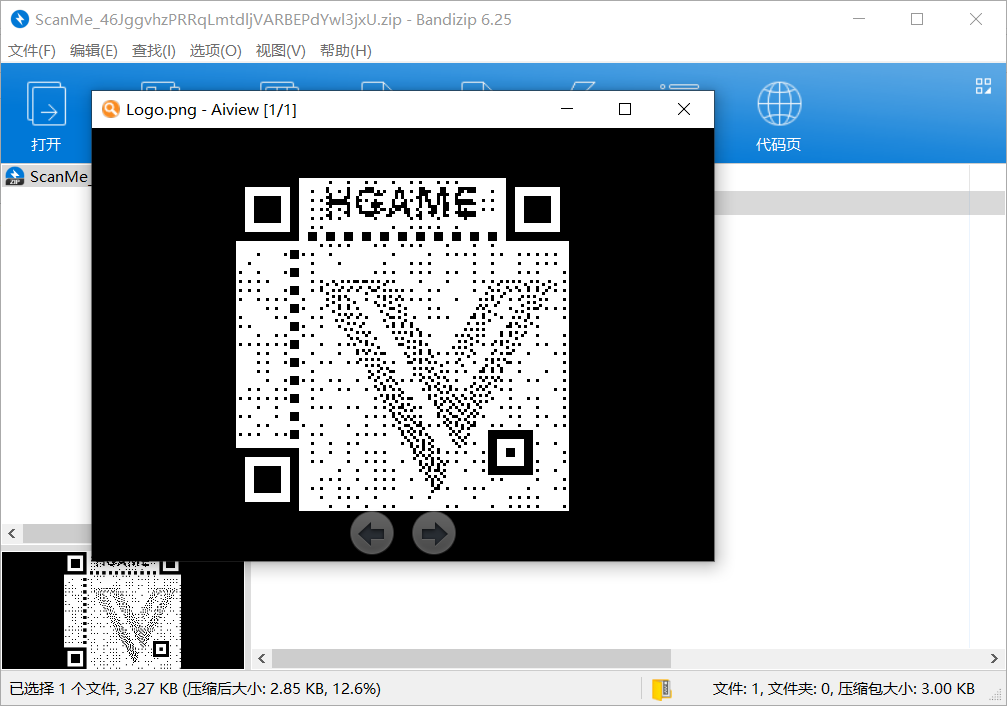Open the 文件(F) menu
The width and height of the screenshot is (1007, 706).
pyautogui.click(x=33, y=51)
